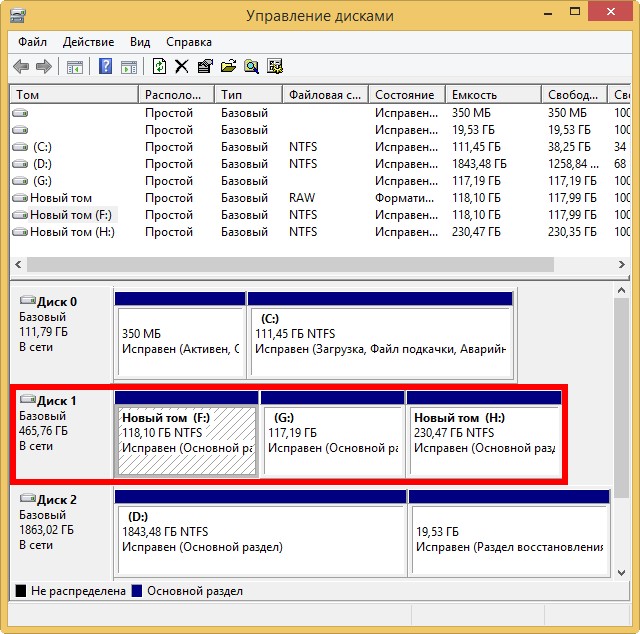Show/hide console tree toolbar icon
640x634 pixels.
(x=75, y=67)
